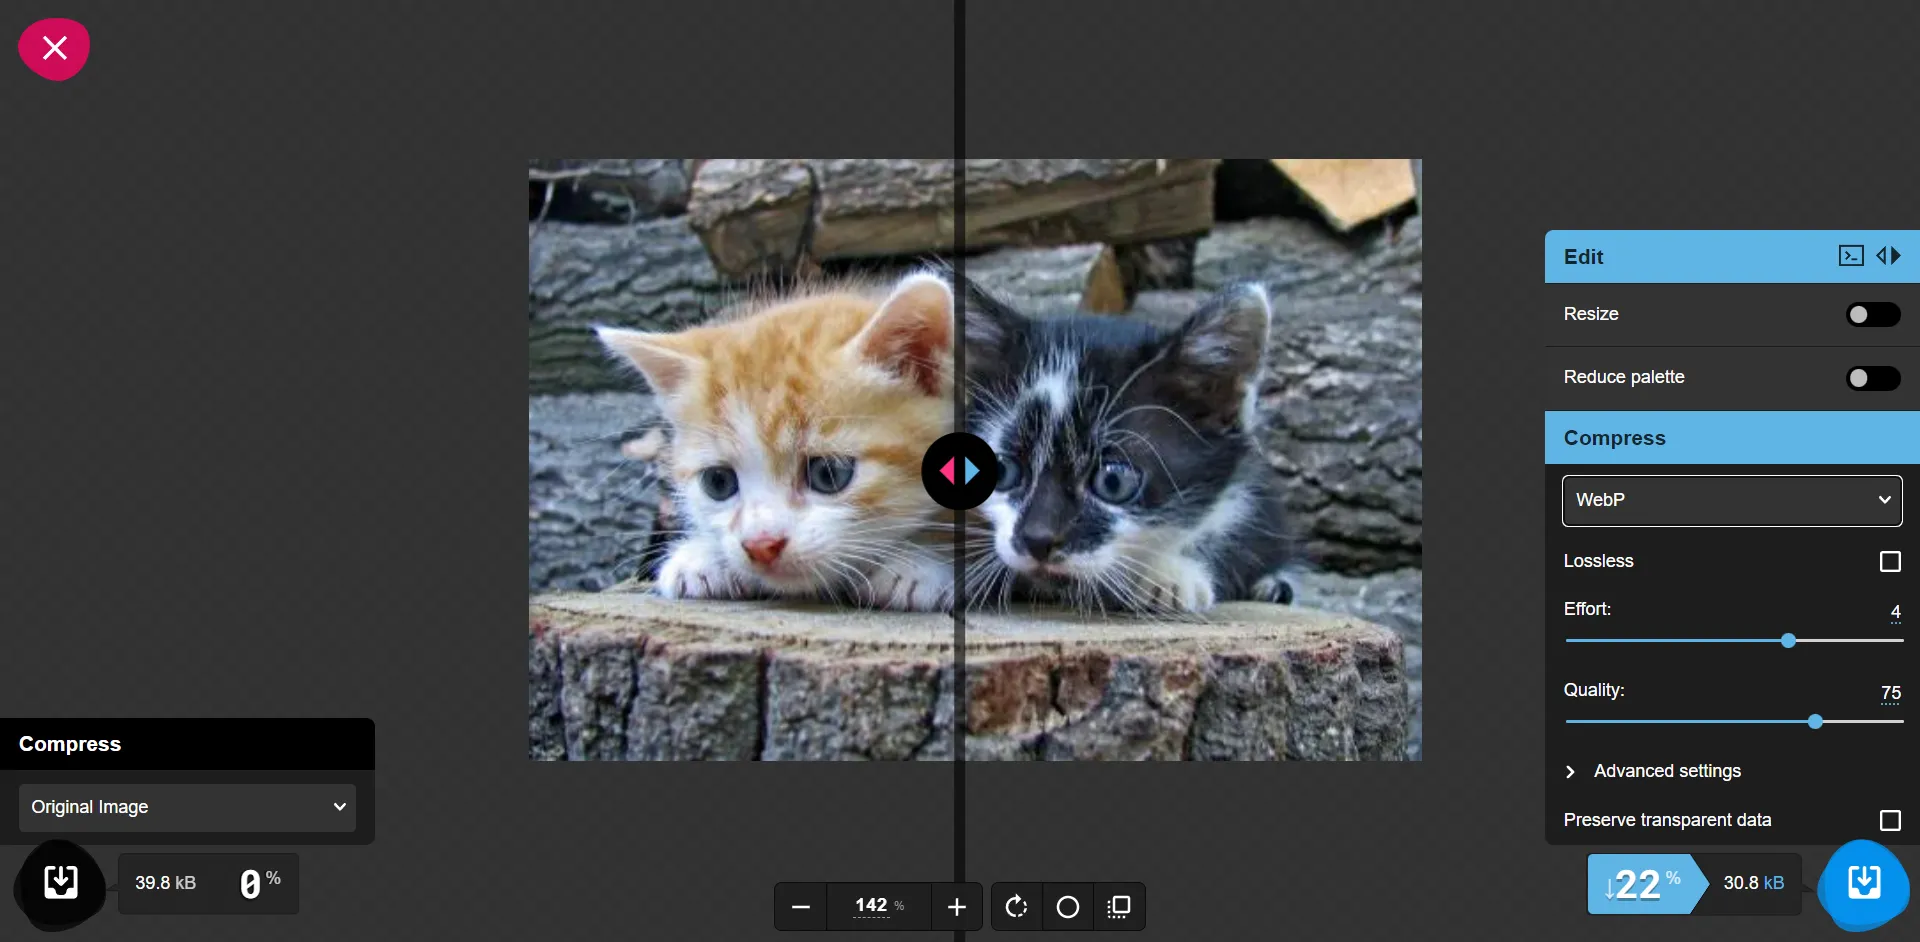Check Preserve transparent data checkbox
Image resolution: width=1920 pixels, height=942 pixels.
[1890, 821]
